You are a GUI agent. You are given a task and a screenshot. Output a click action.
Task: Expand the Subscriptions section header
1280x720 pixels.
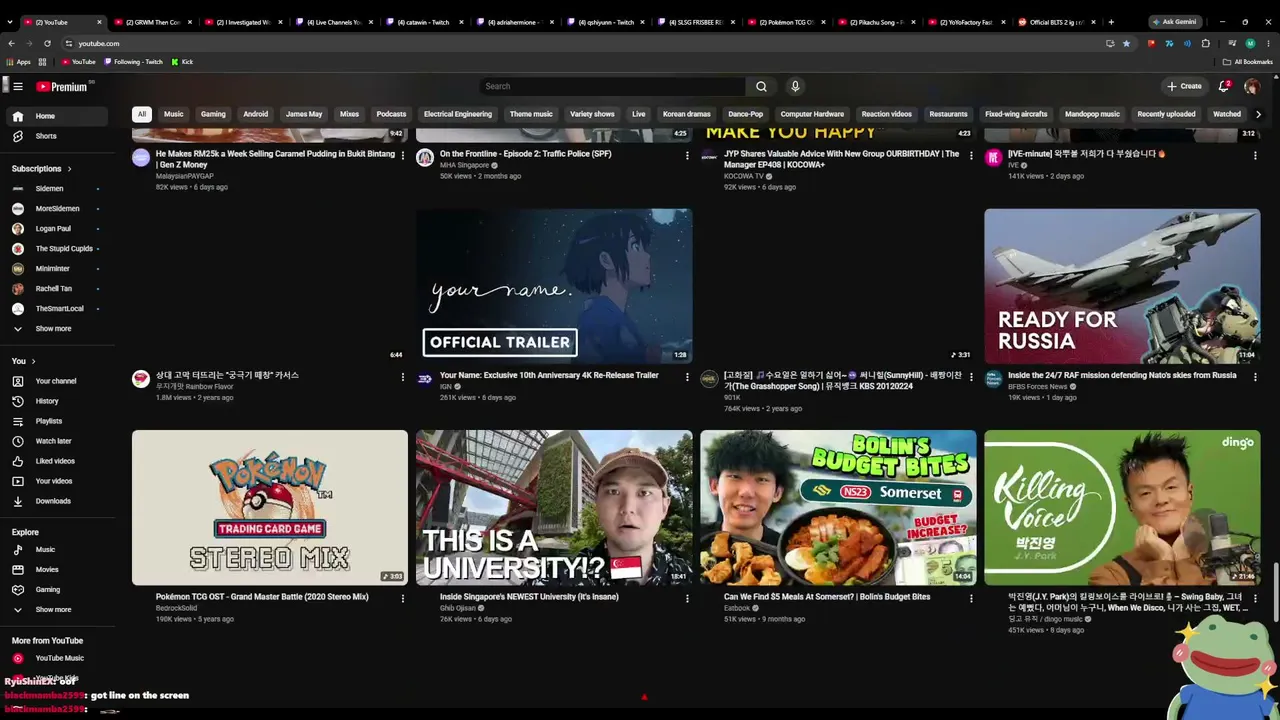tap(41, 168)
